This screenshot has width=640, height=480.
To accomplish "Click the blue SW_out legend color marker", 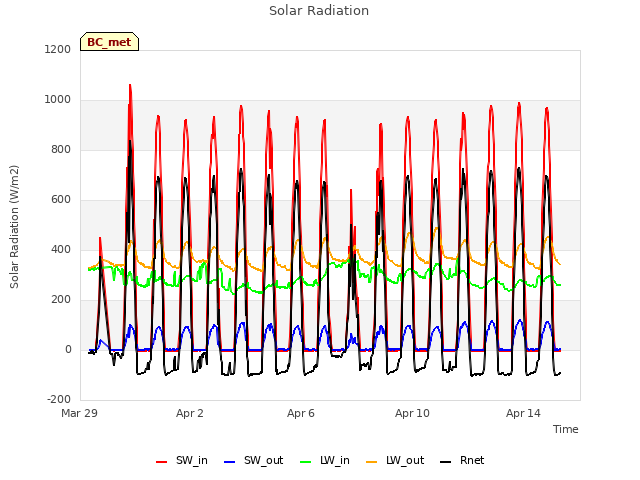I will coord(230,462).
